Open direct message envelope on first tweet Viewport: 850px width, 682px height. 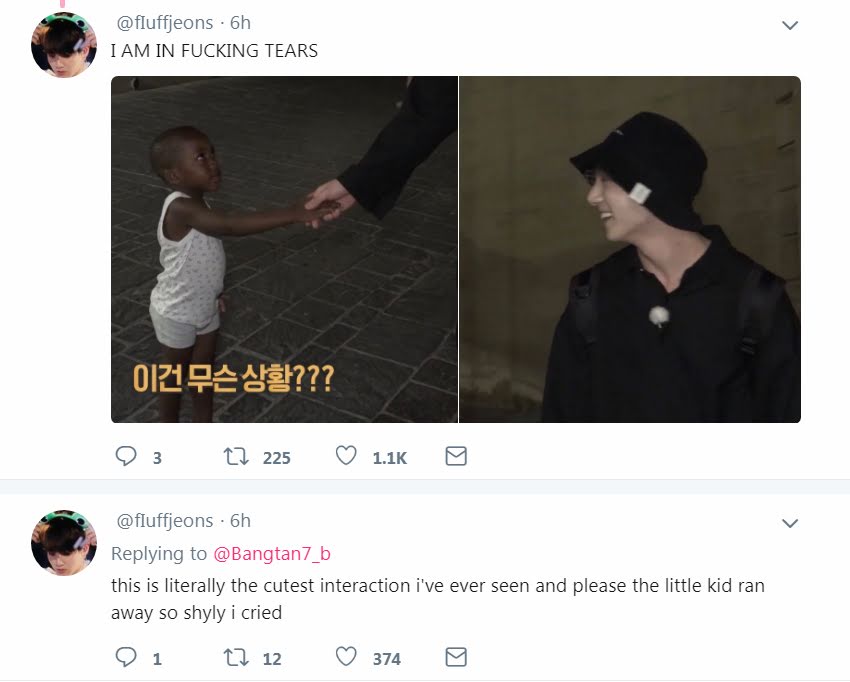coord(456,456)
